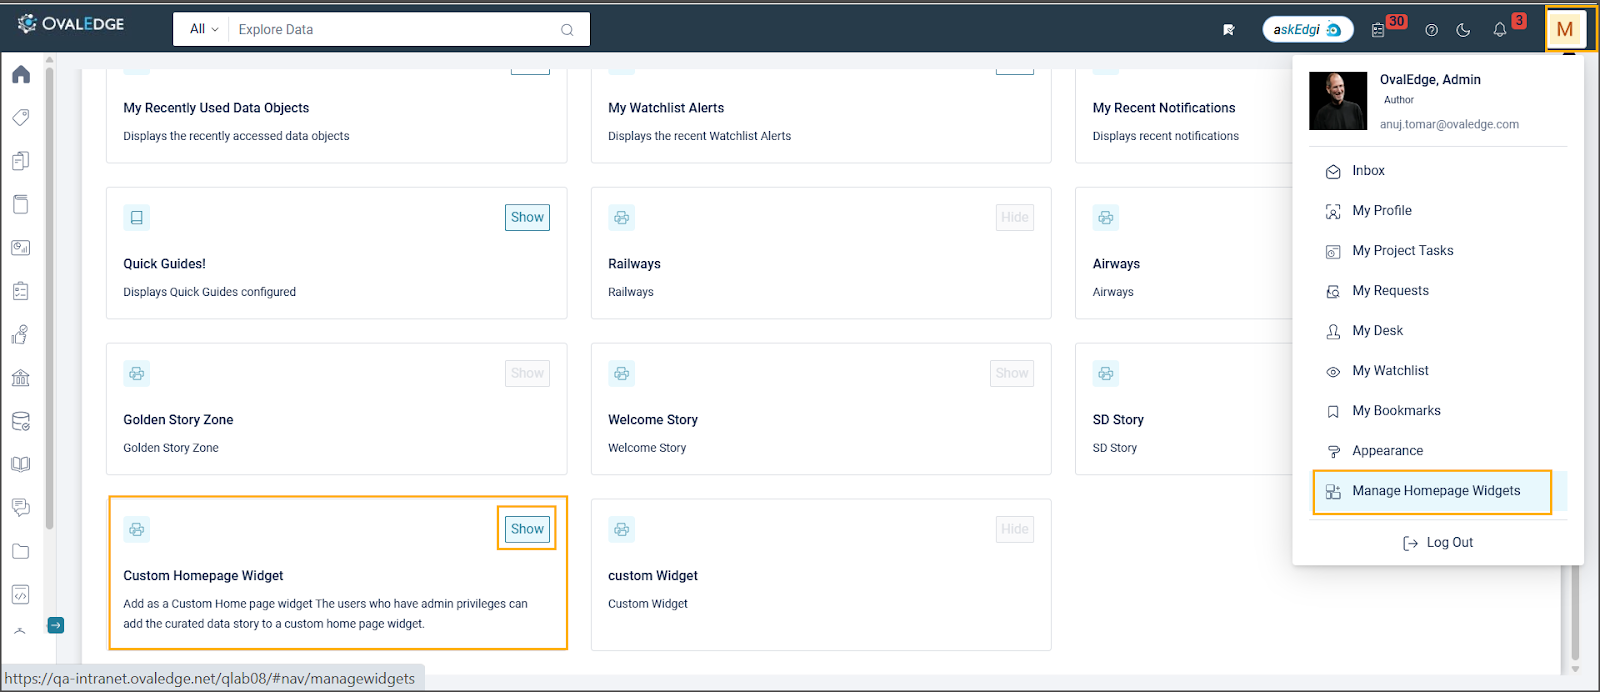Click the askEdgi assistant button
Image resolution: width=1600 pixels, height=692 pixels.
click(1307, 30)
